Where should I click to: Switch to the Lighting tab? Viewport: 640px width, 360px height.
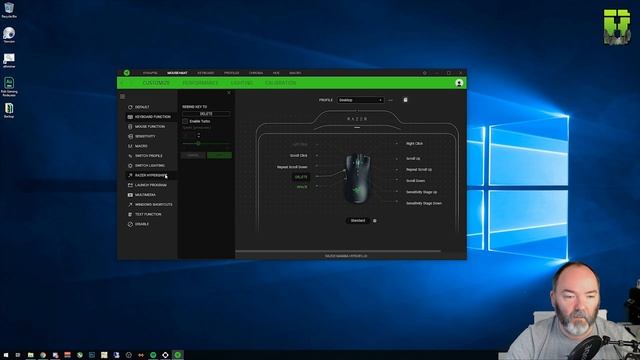click(242, 83)
